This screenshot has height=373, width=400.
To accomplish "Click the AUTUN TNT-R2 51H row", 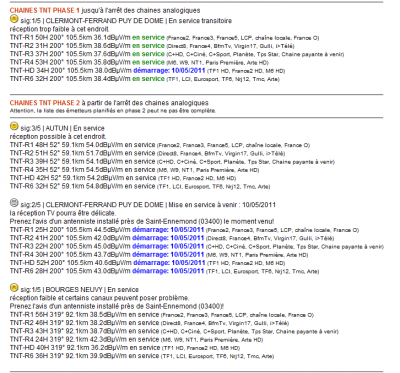I will point(147,153).
